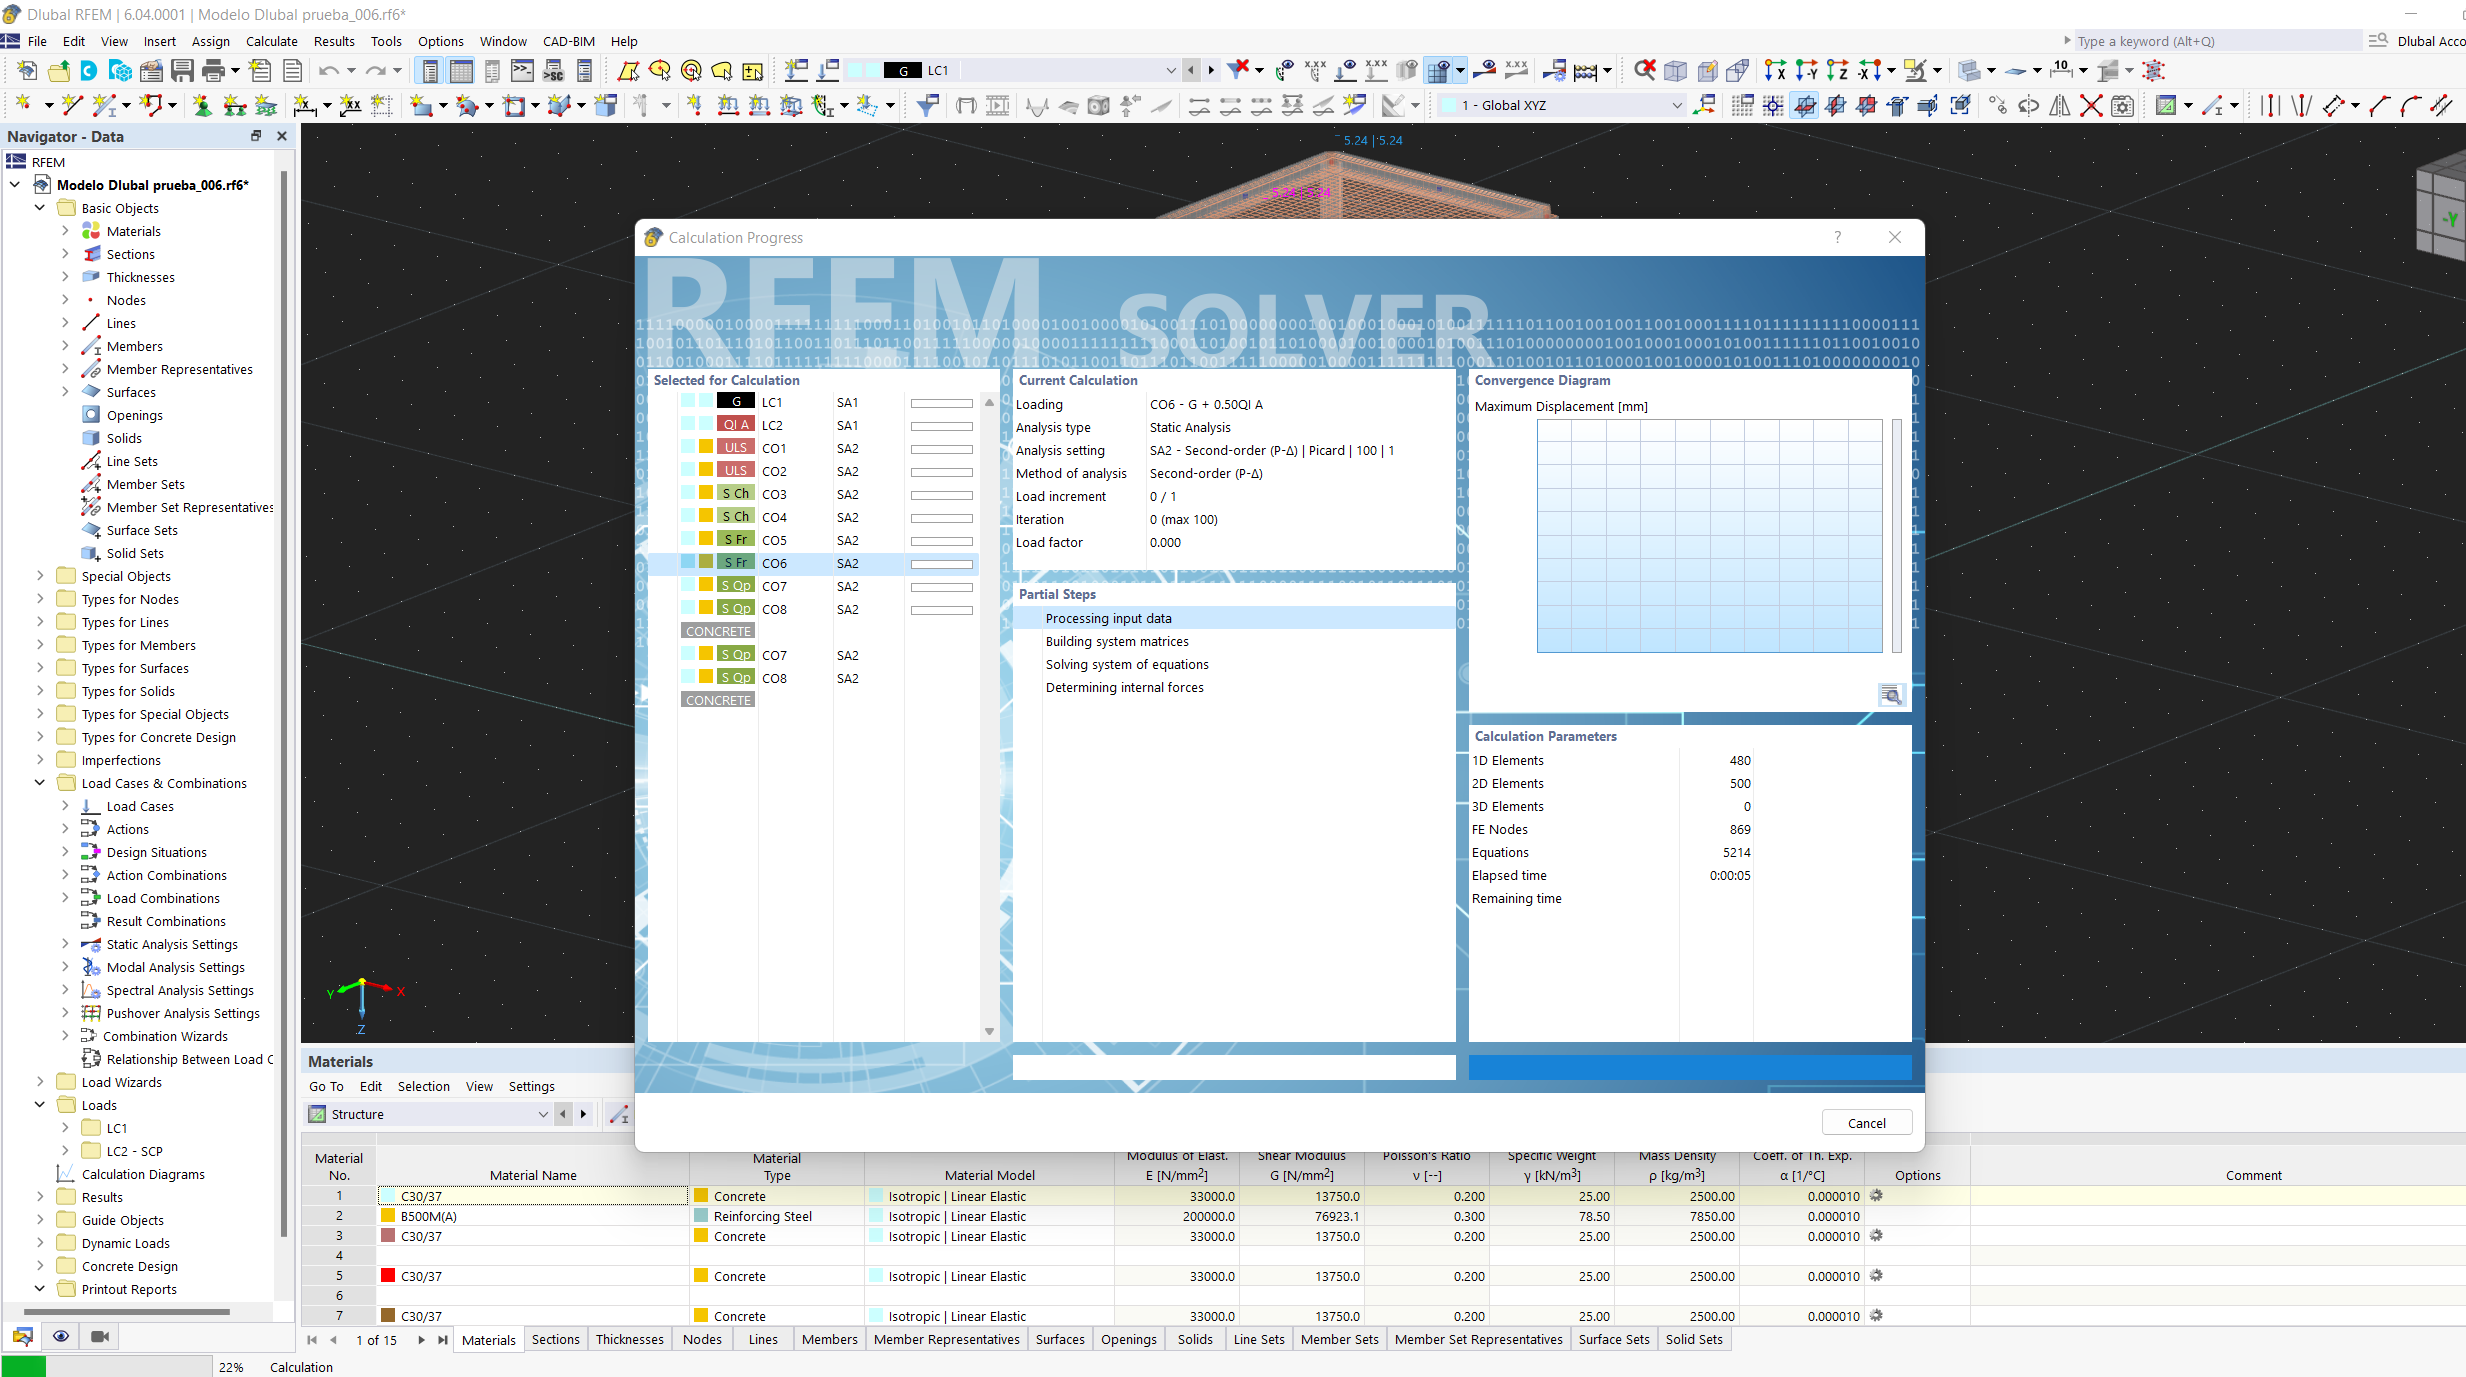Image resolution: width=2466 pixels, height=1377 pixels.
Task: Set view in Z direction
Action: [1837, 70]
